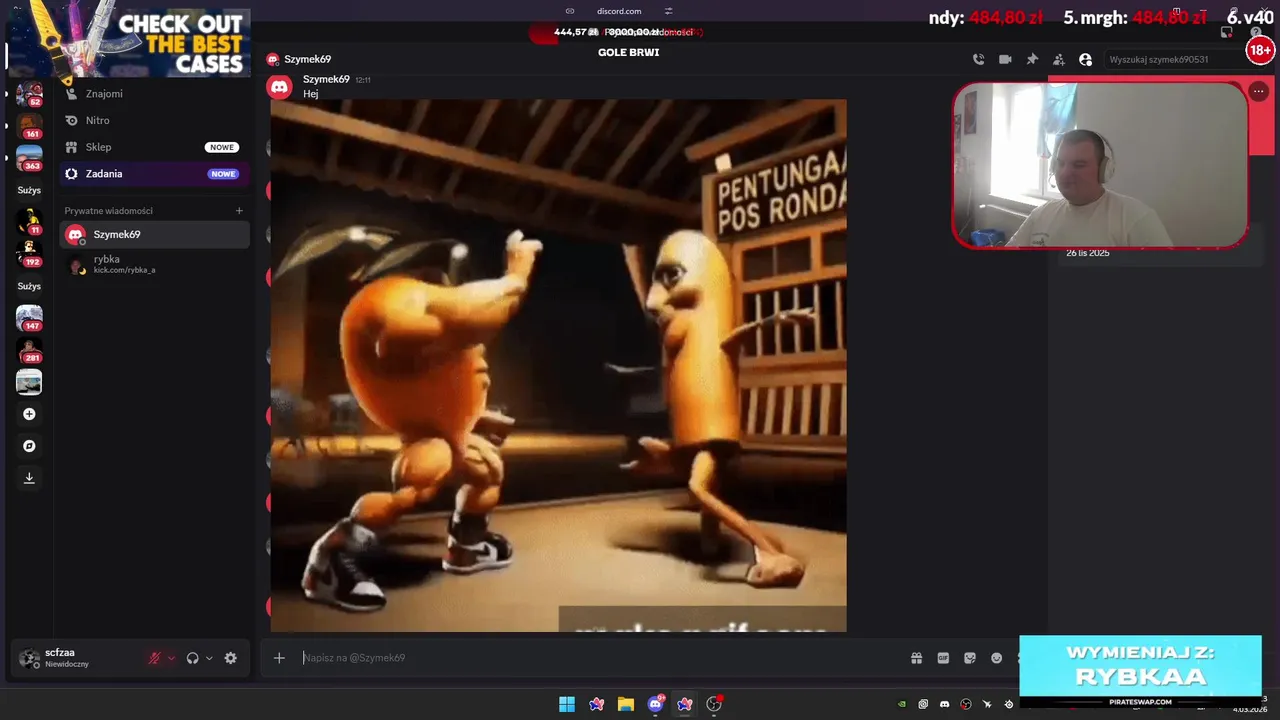This screenshot has width=1280, height=720.
Task: Click the discord.com address bar text
Action: 619,11
